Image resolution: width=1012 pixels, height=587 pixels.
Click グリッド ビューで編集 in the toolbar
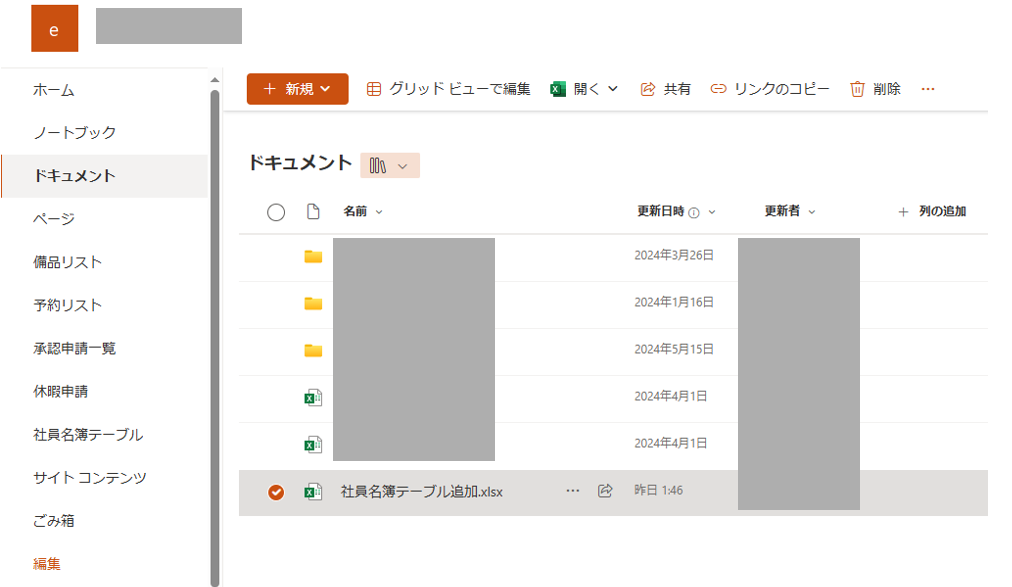[x=449, y=89]
